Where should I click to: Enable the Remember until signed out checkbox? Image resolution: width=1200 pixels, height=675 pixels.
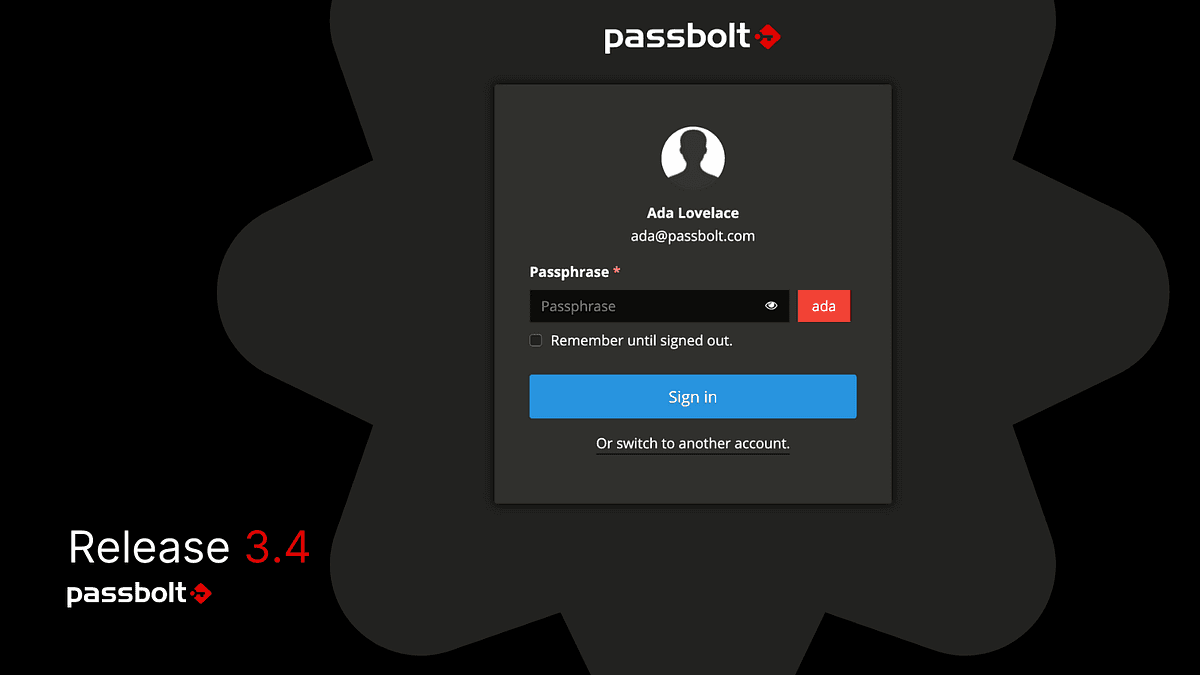[x=536, y=341]
